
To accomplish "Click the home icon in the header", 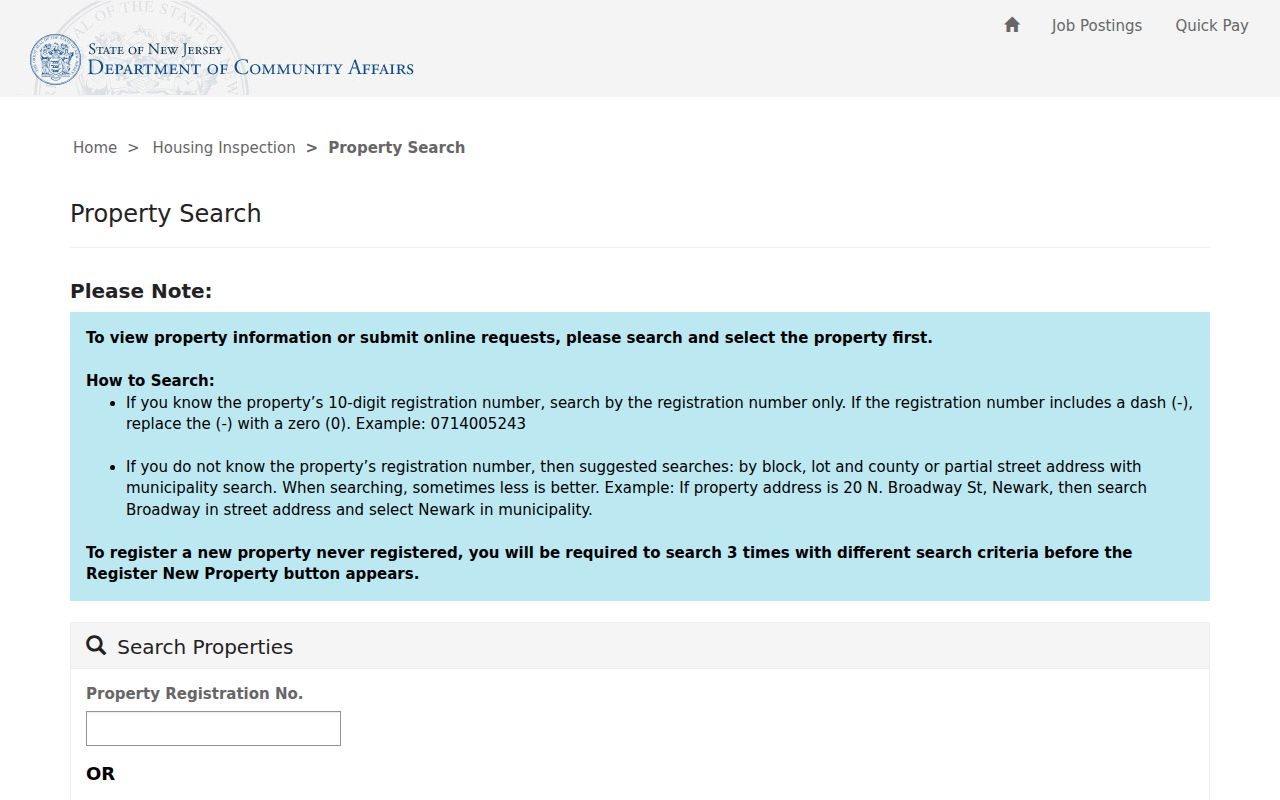I will (x=1012, y=25).
